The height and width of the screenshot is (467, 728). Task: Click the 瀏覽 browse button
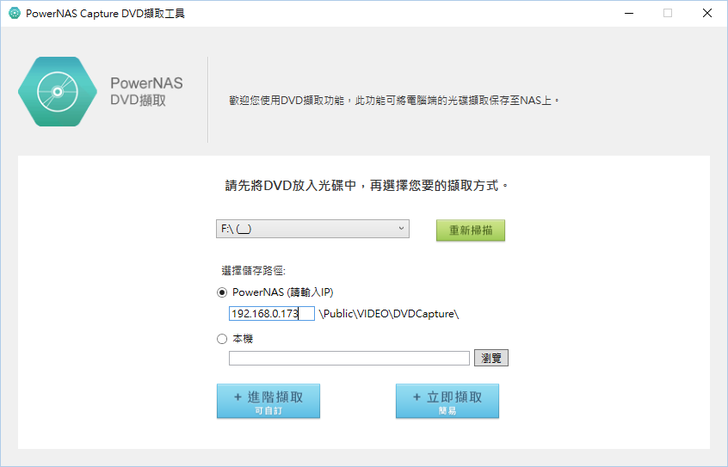491,358
